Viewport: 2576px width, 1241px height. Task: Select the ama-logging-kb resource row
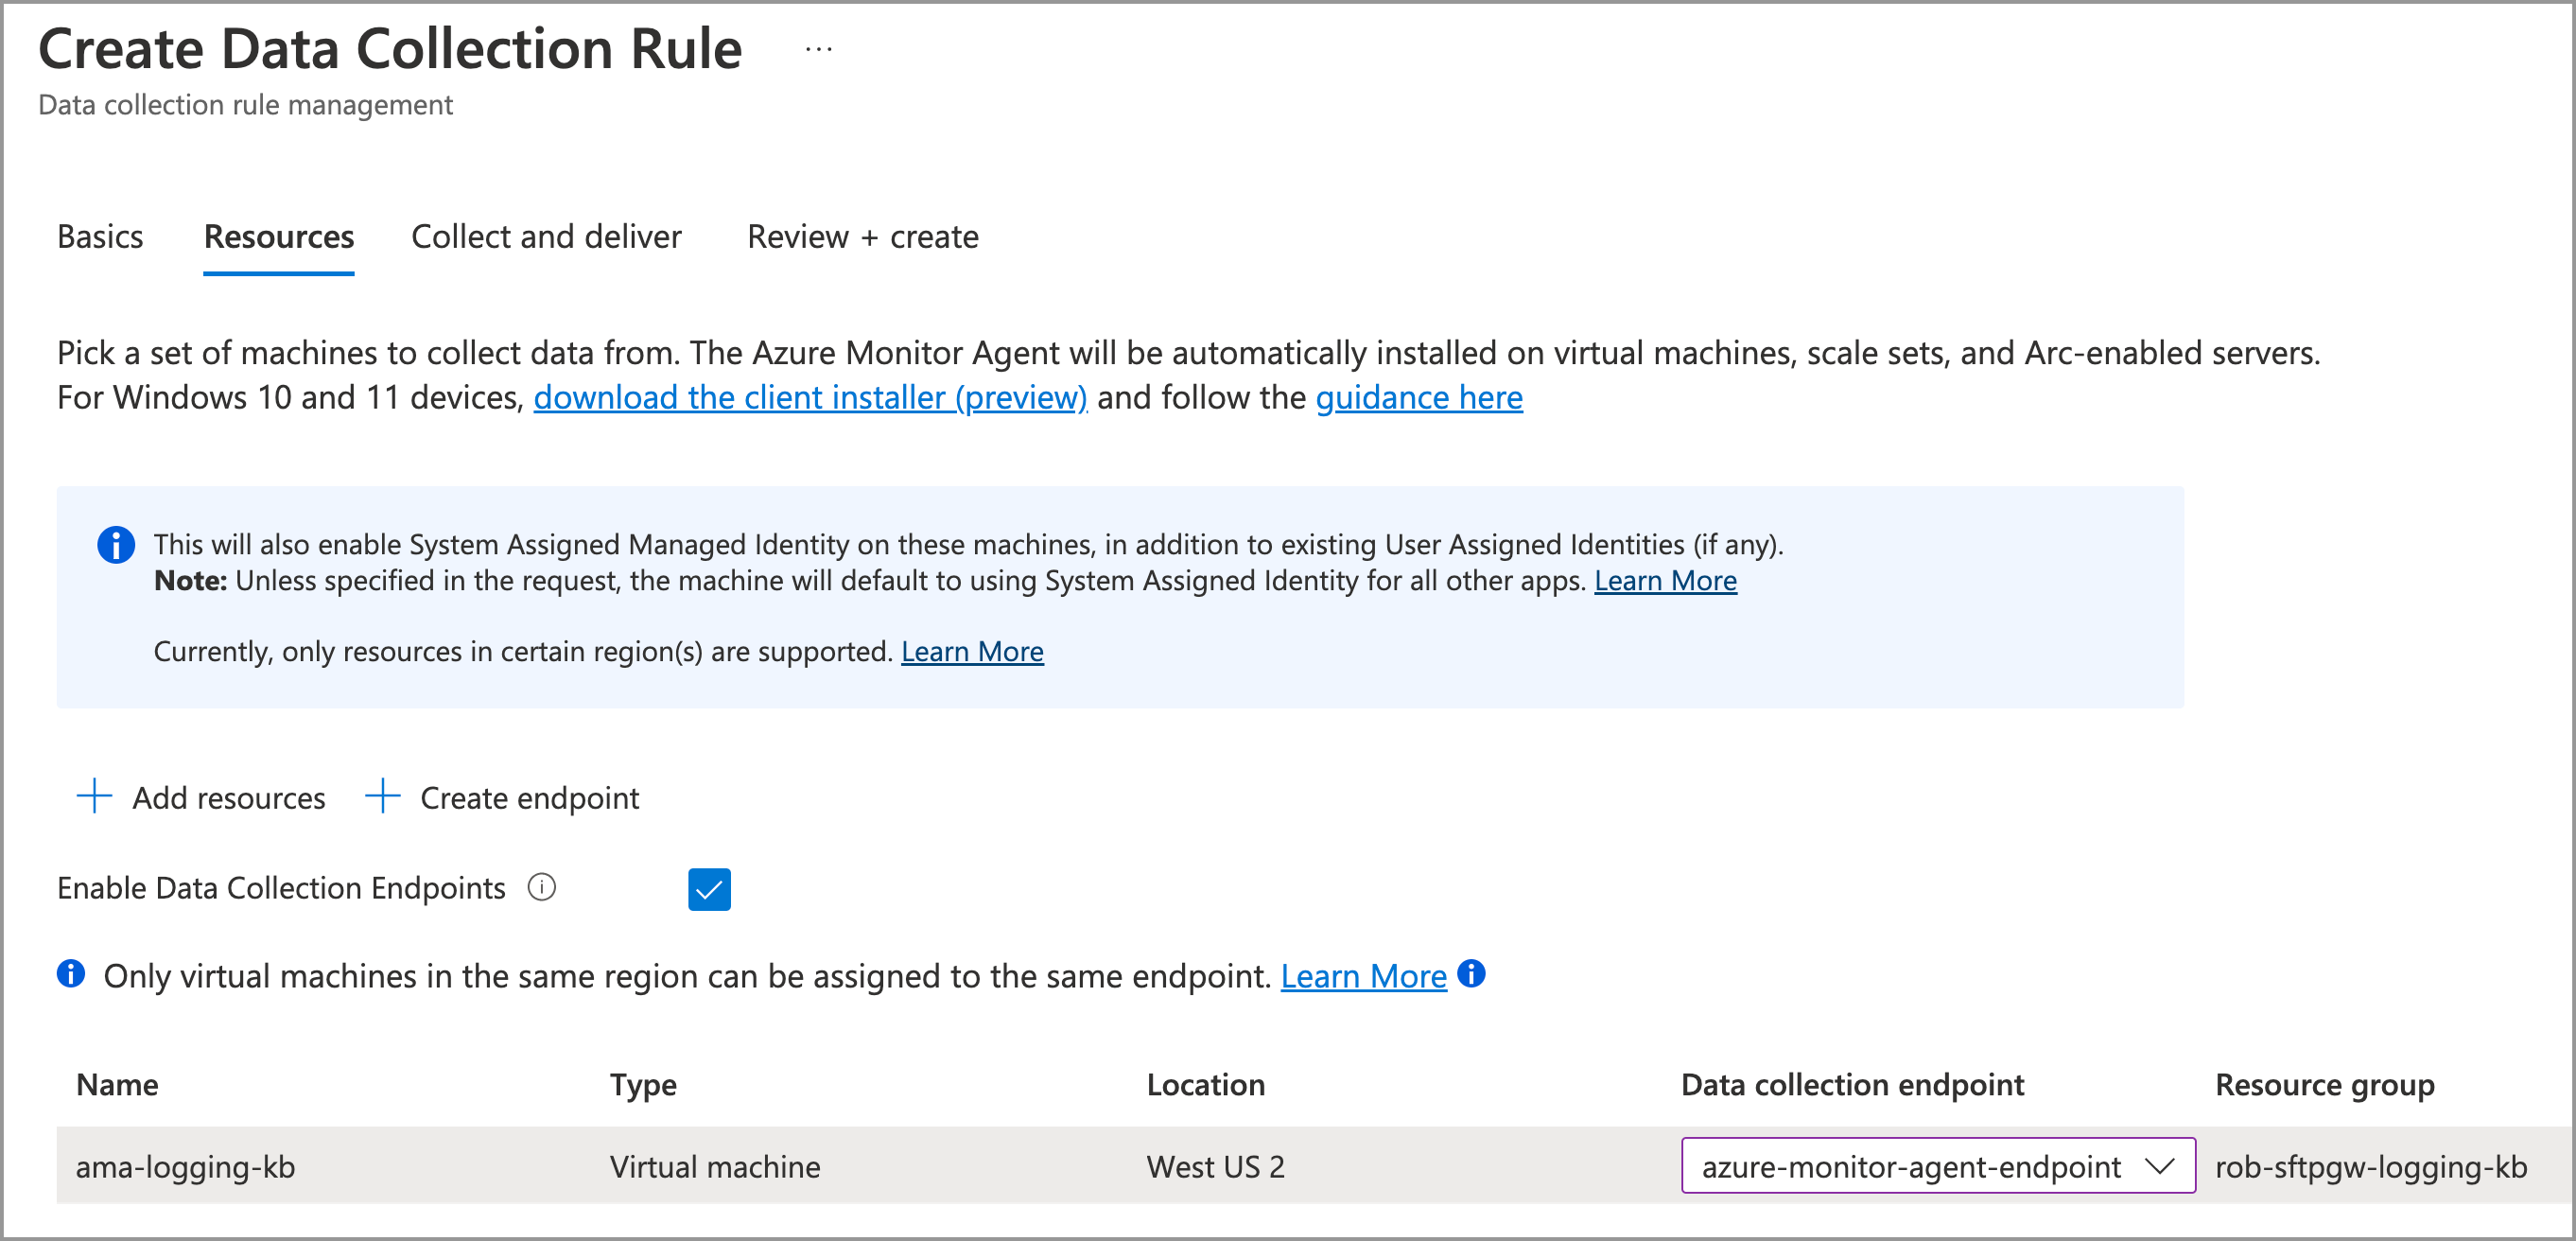[1314, 1166]
